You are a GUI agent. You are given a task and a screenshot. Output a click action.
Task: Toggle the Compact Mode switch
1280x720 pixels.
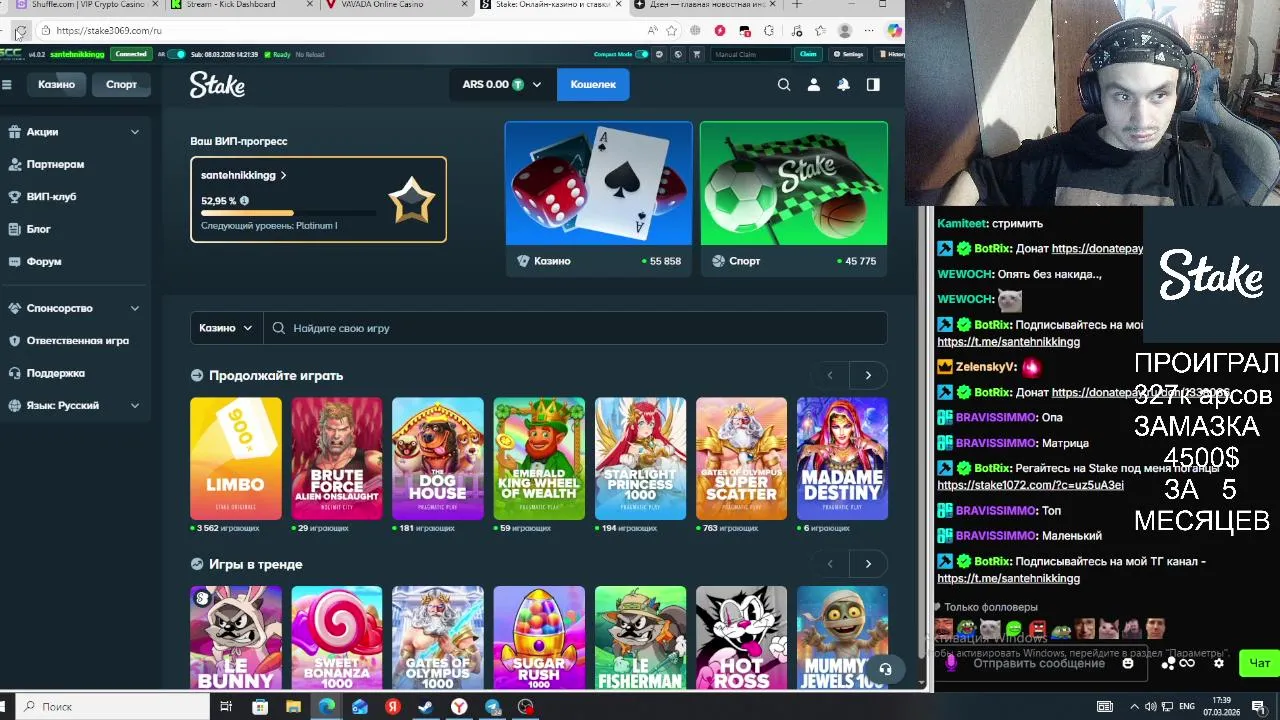[642, 54]
